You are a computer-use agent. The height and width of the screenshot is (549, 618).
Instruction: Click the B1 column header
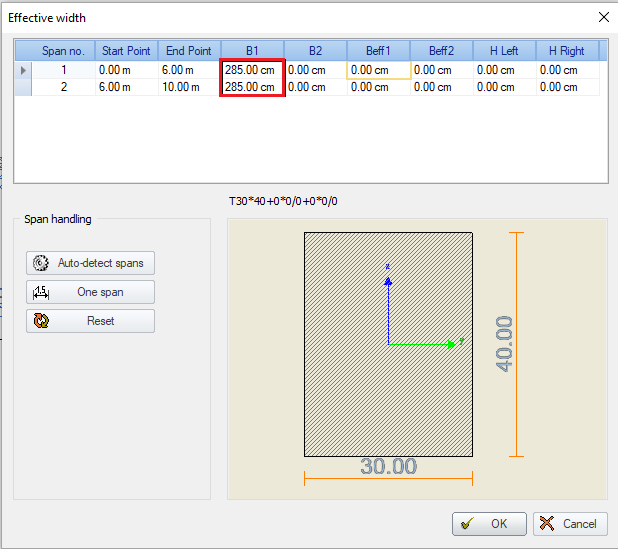point(252,51)
